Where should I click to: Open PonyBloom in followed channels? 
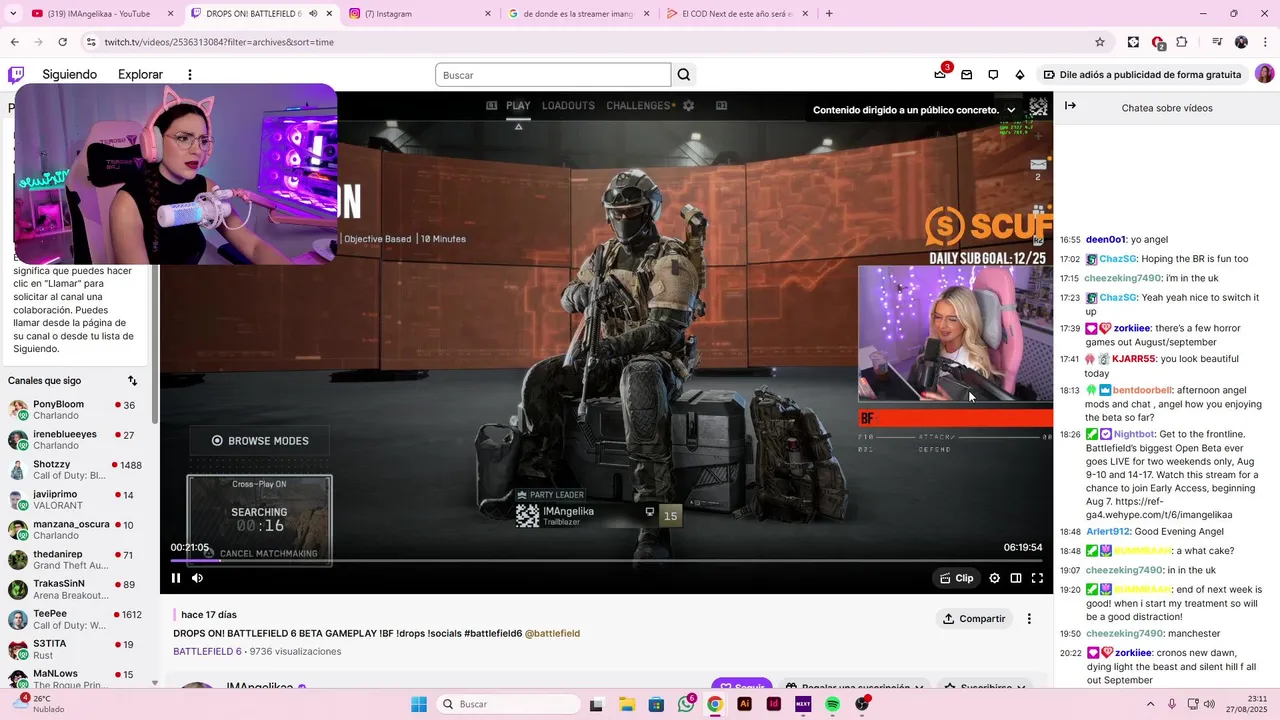tap(75, 410)
